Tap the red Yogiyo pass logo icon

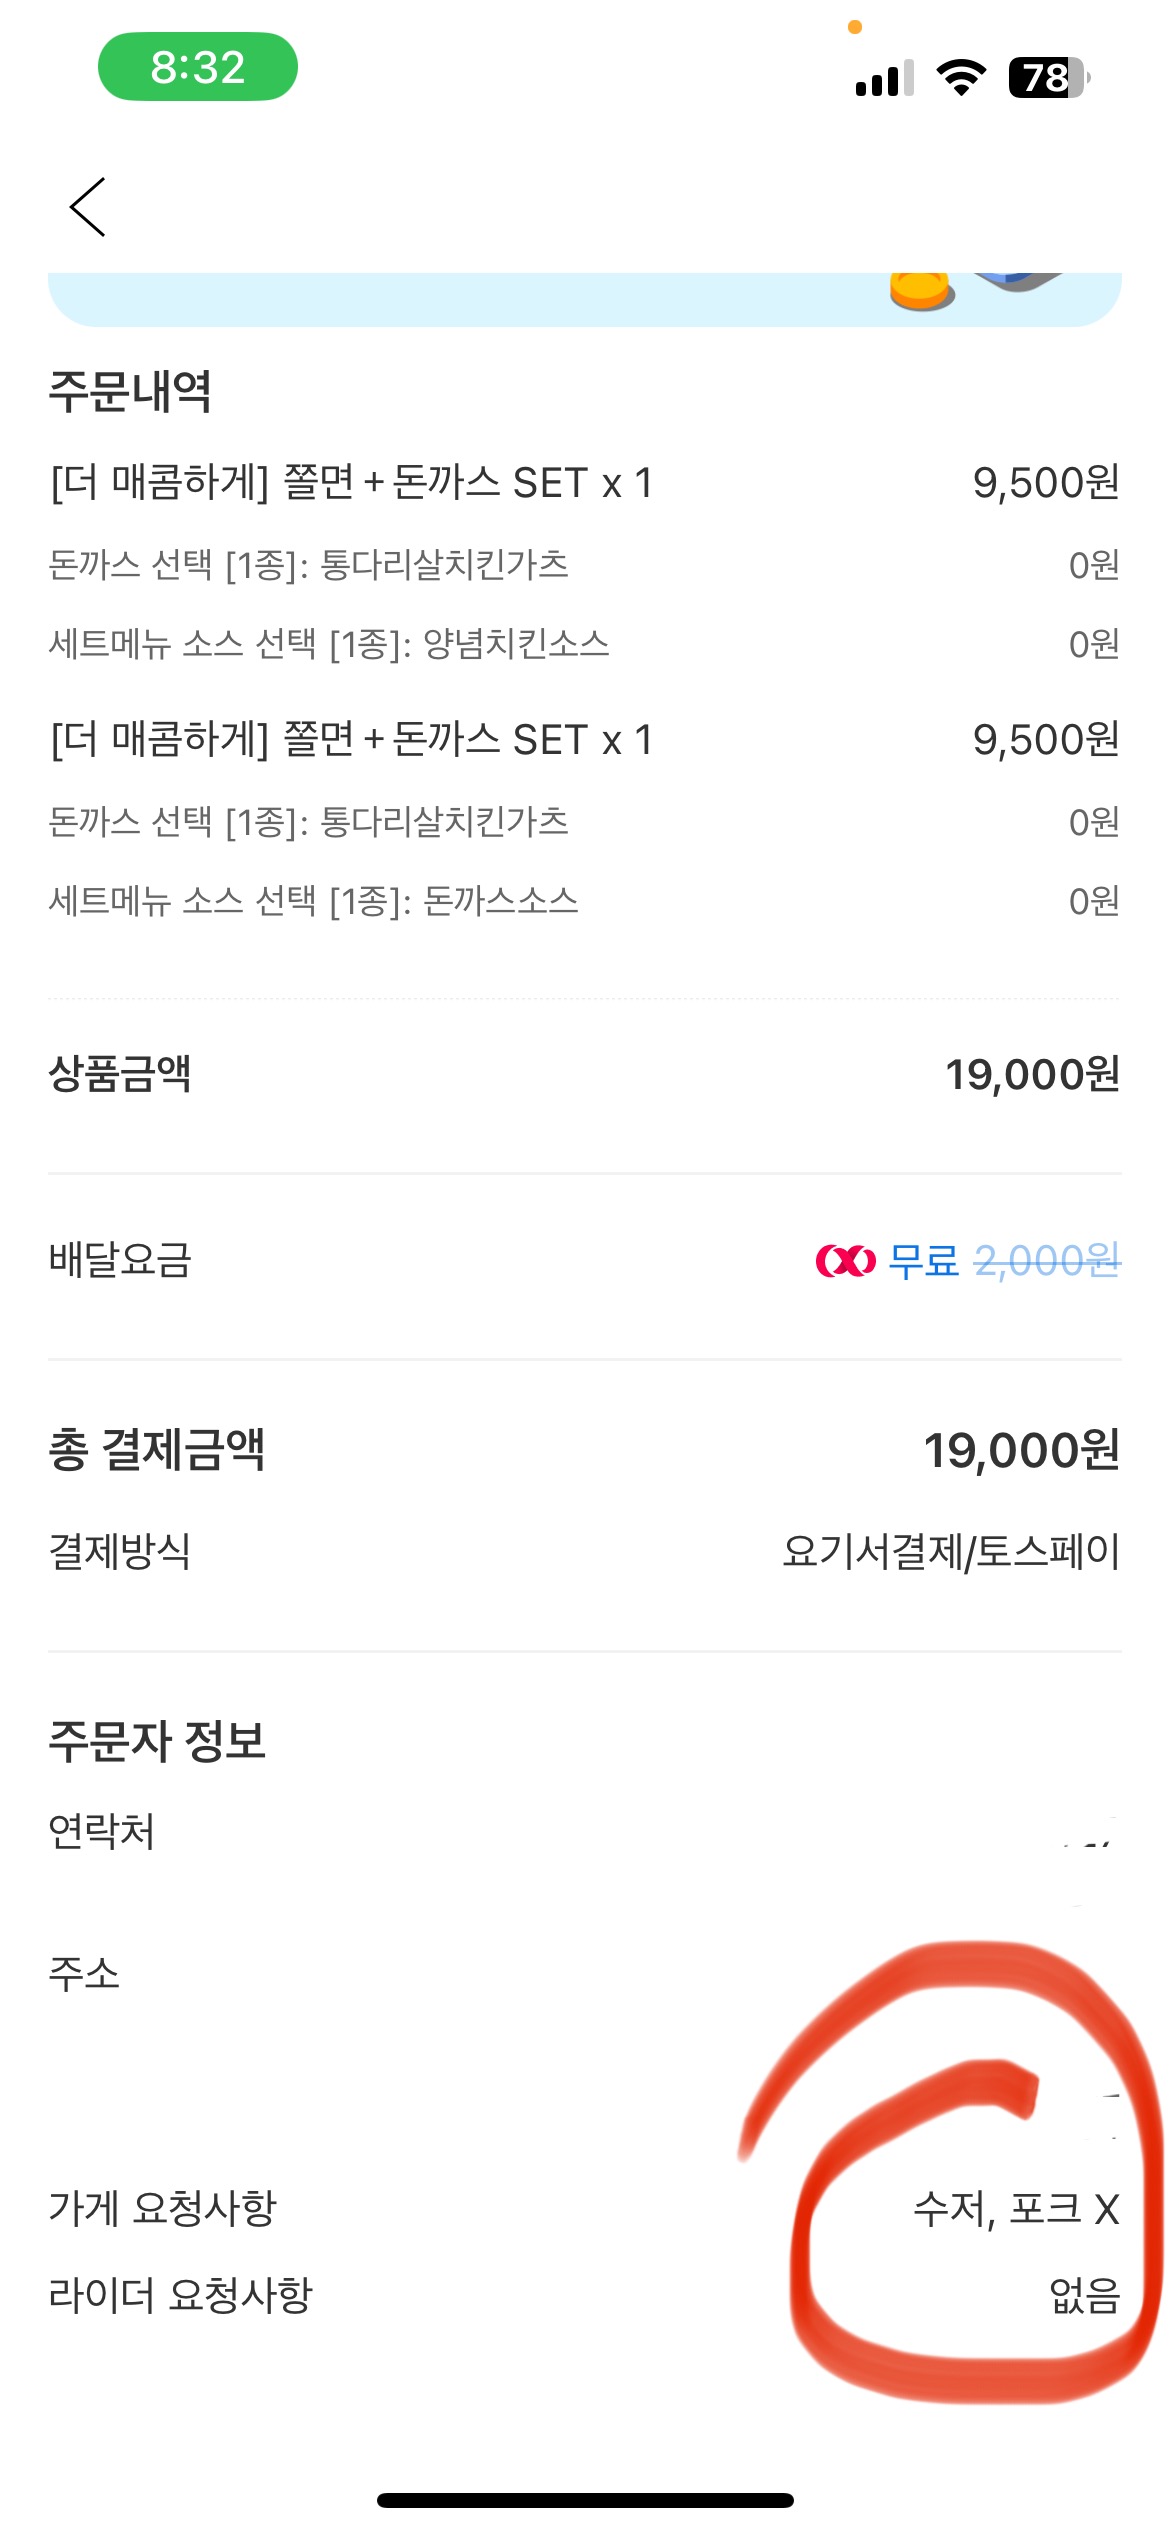tap(845, 1261)
